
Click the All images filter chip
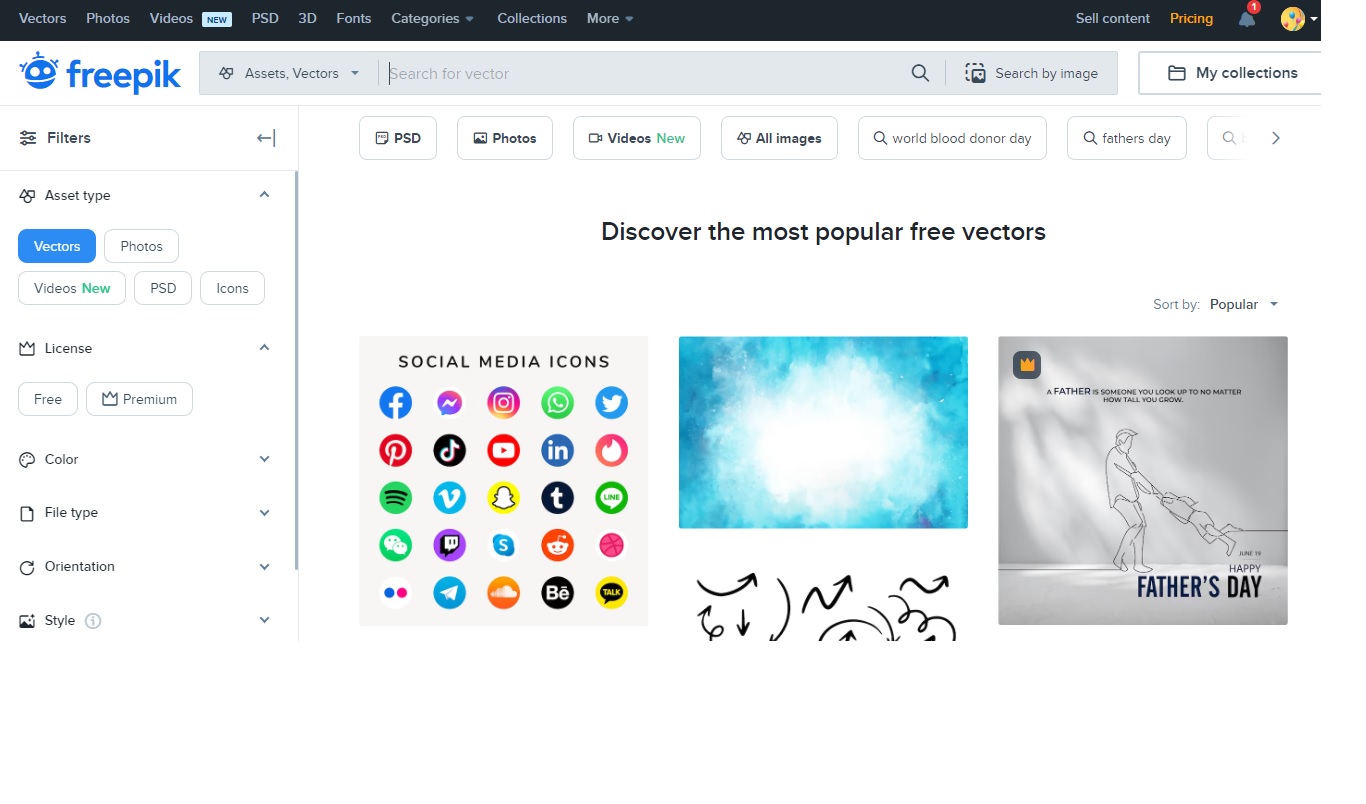[x=779, y=138]
